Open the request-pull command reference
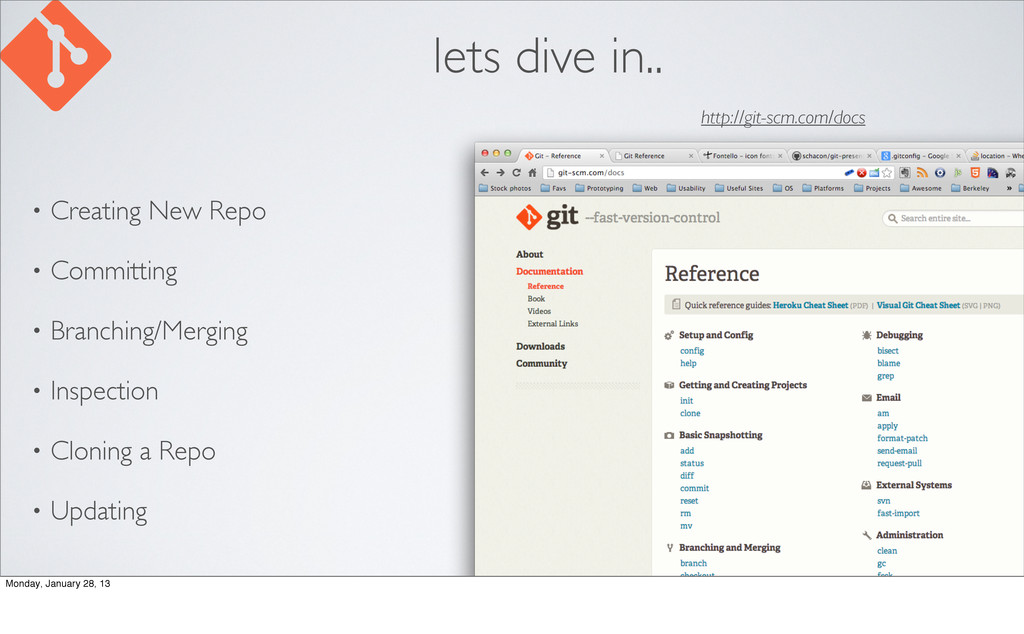Viewport: 1024px width, 634px height. click(899, 463)
